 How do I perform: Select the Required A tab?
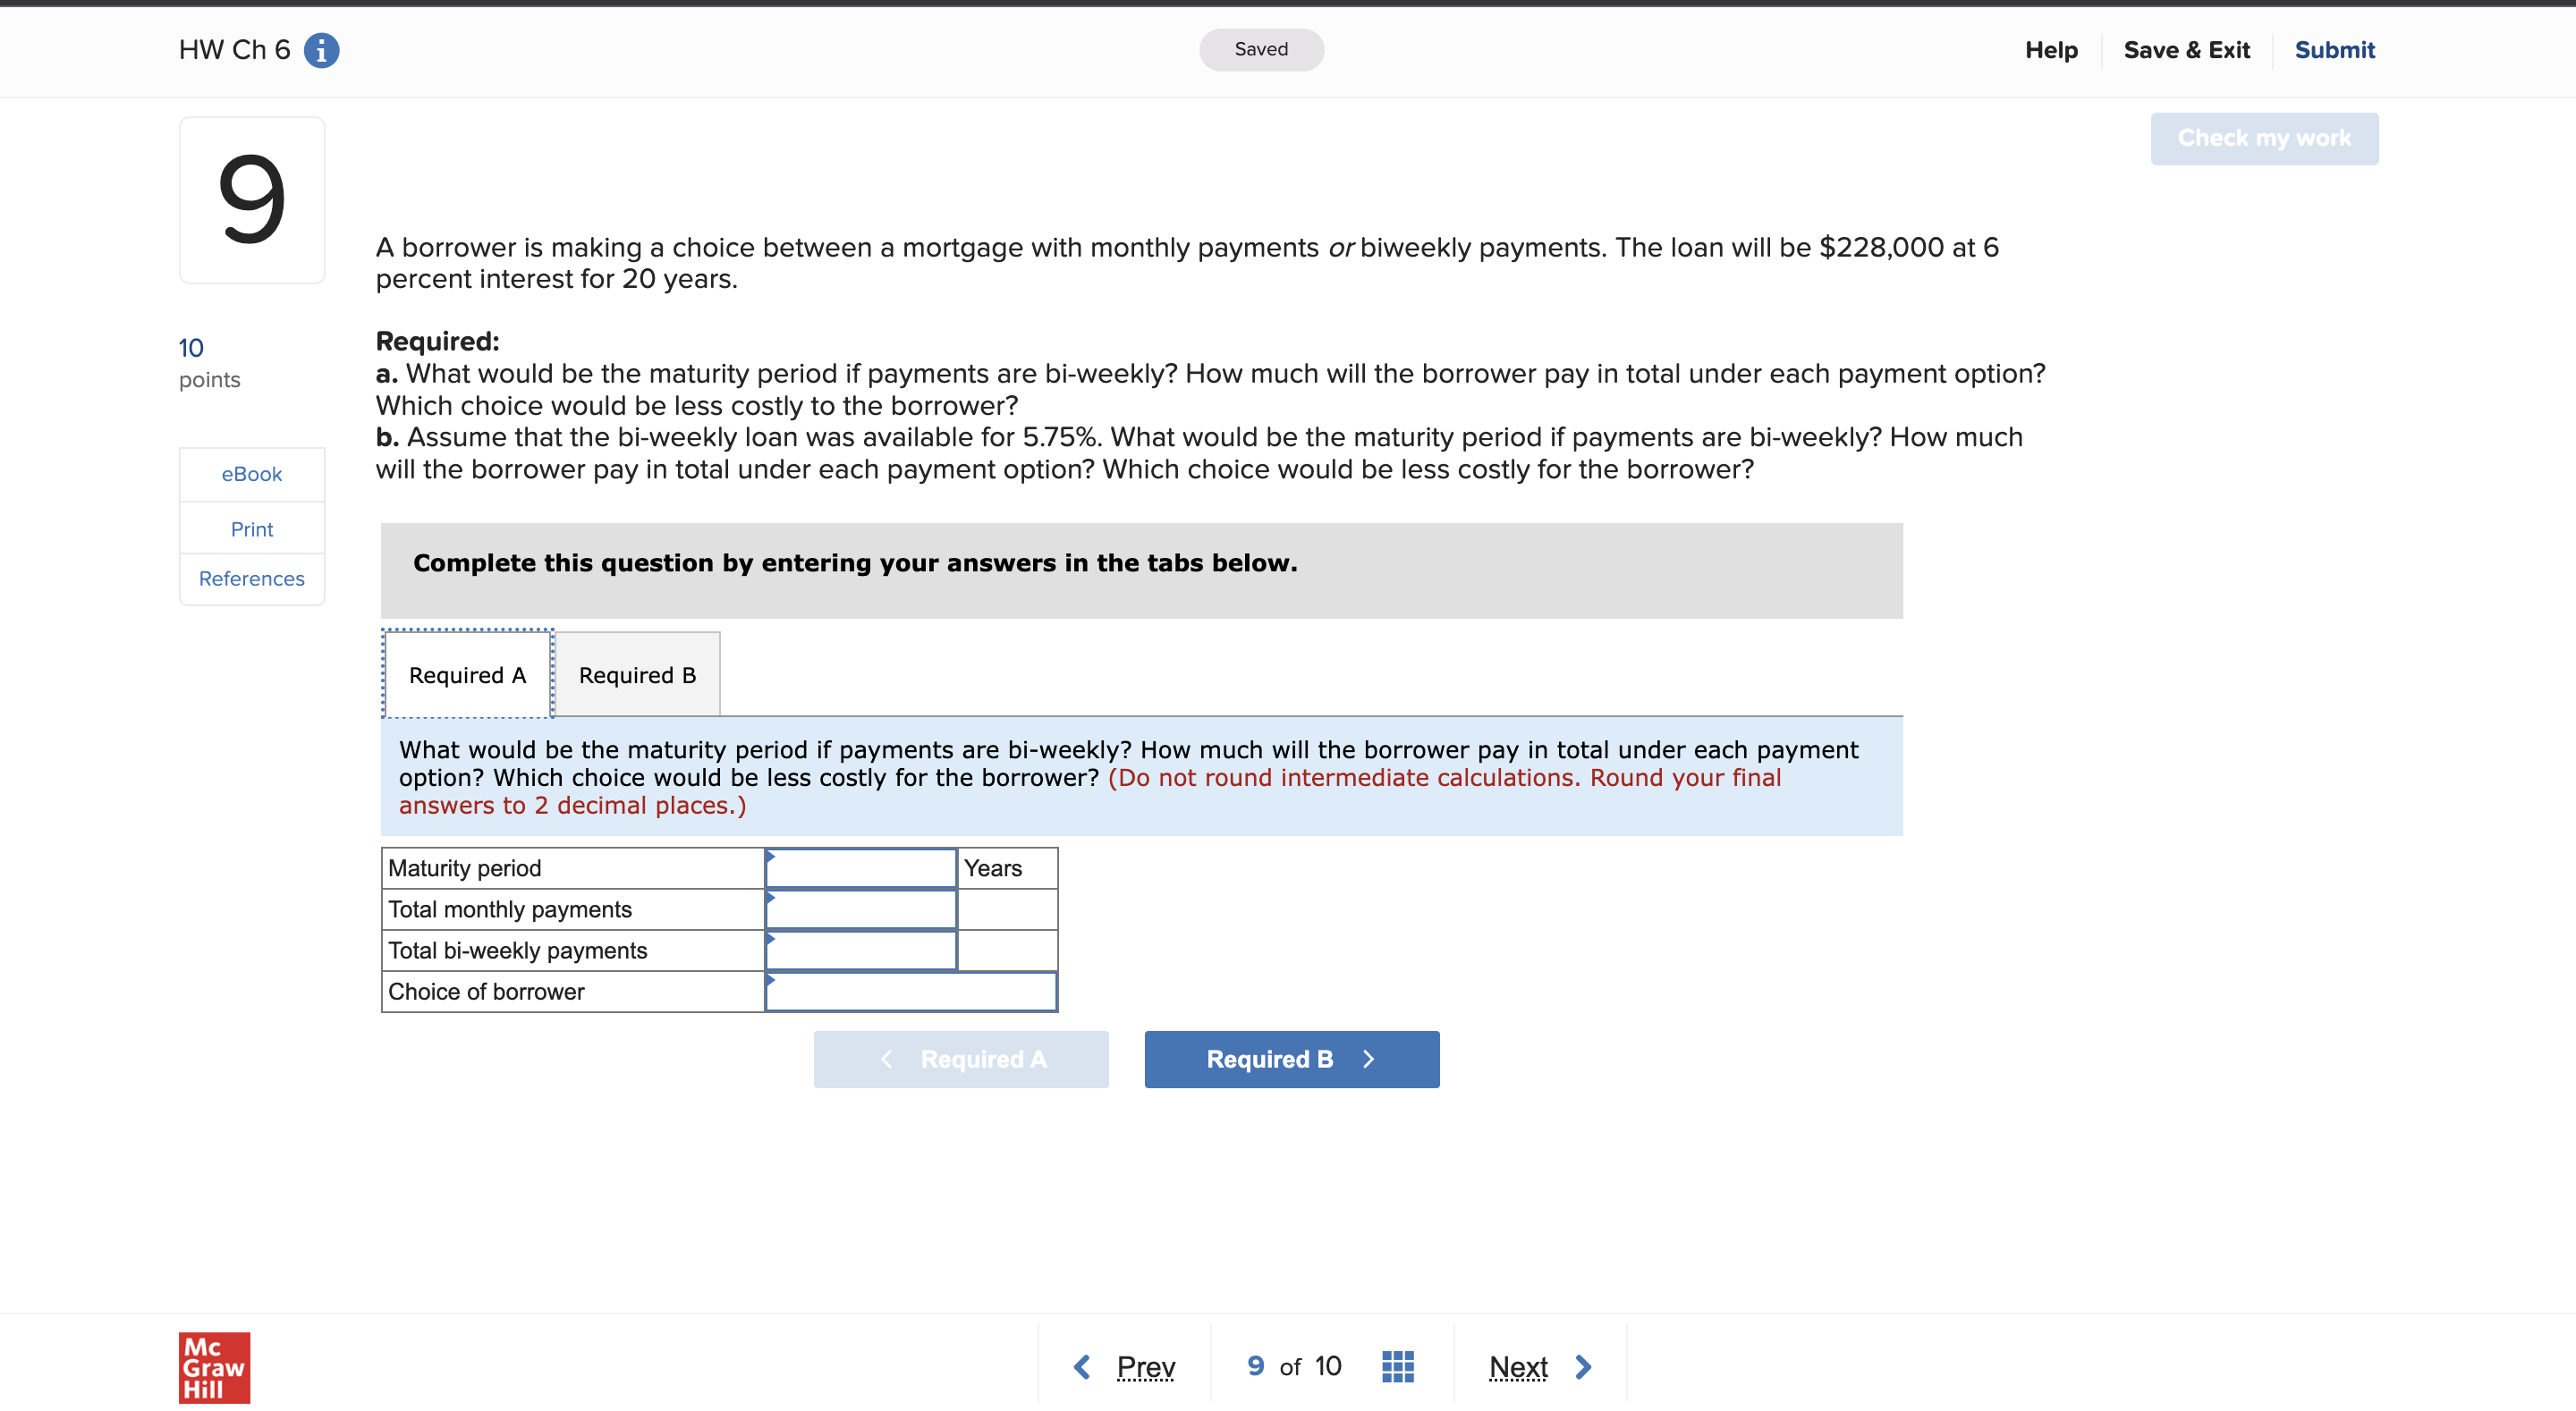click(466, 674)
